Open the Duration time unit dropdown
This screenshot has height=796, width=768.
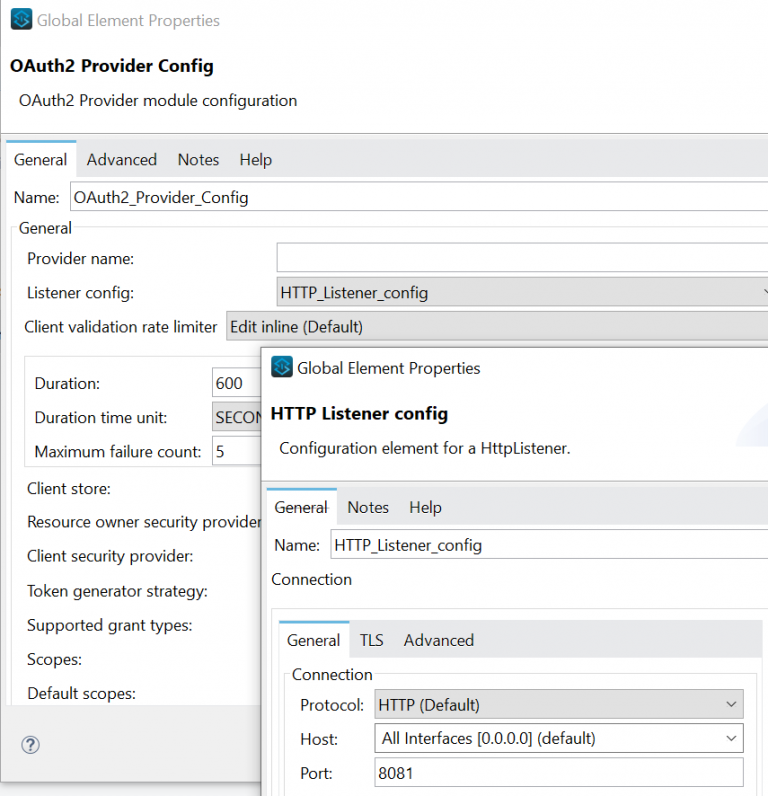pos(237,418)
